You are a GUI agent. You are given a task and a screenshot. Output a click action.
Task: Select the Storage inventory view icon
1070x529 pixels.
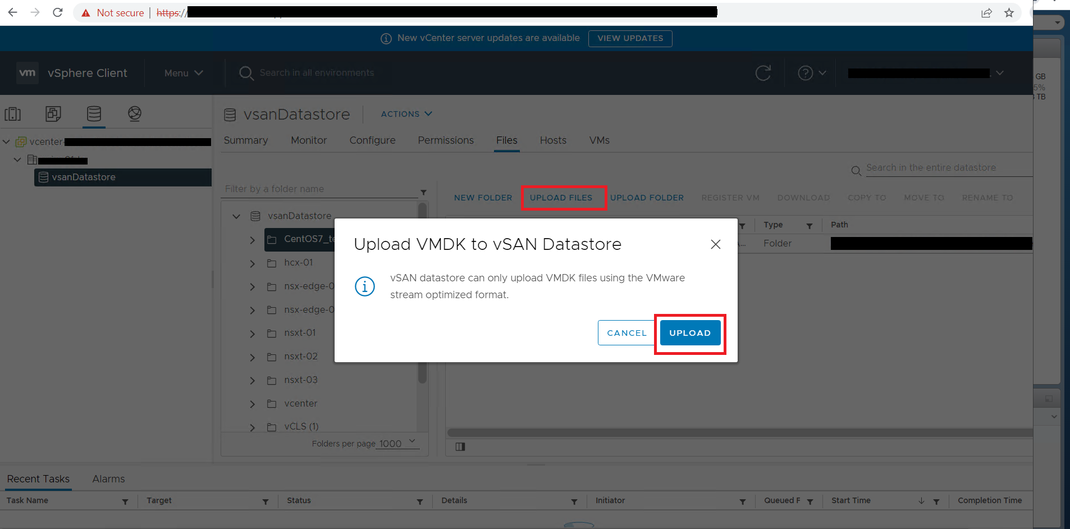click(93, 114)
